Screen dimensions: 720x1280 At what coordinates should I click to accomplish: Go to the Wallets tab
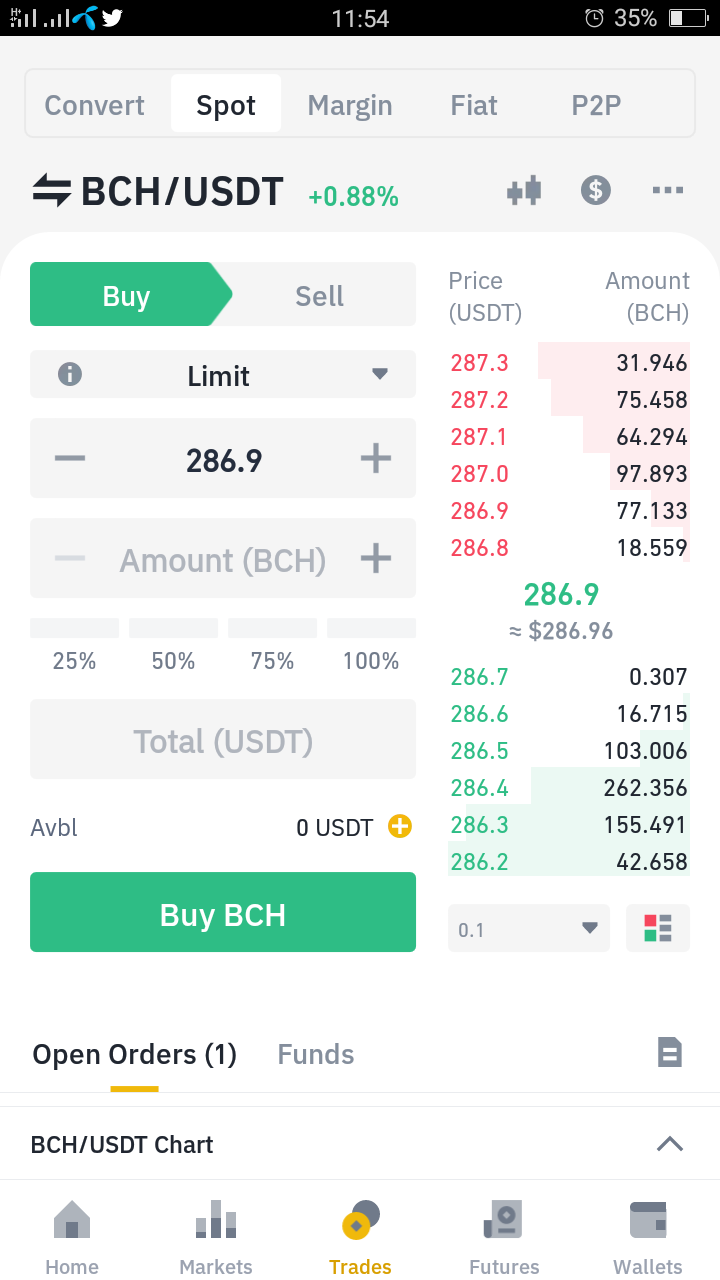click(648, 1238)
